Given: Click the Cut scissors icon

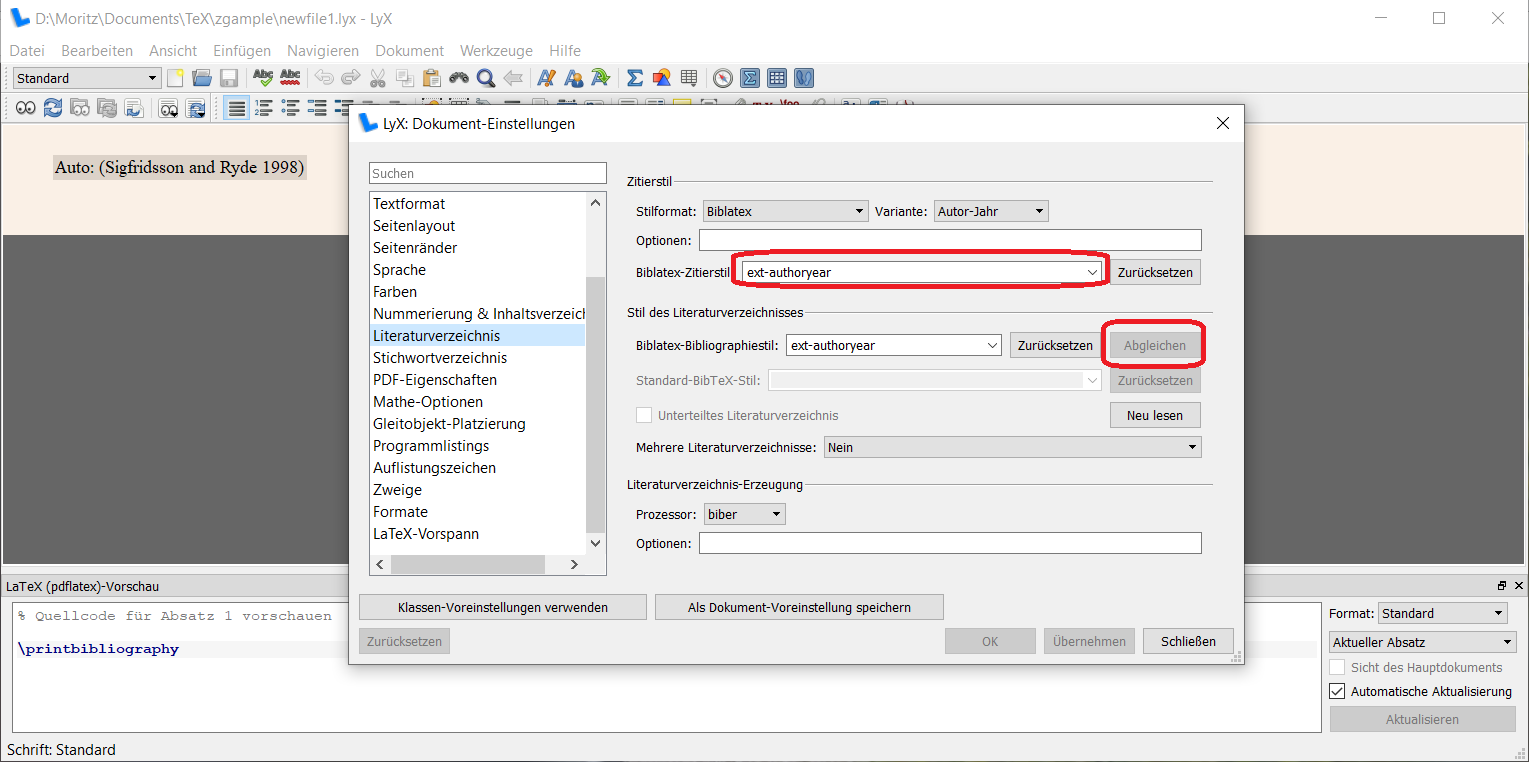Looking at the screenshot, I should pyautogui.click(x=378, y=78).
